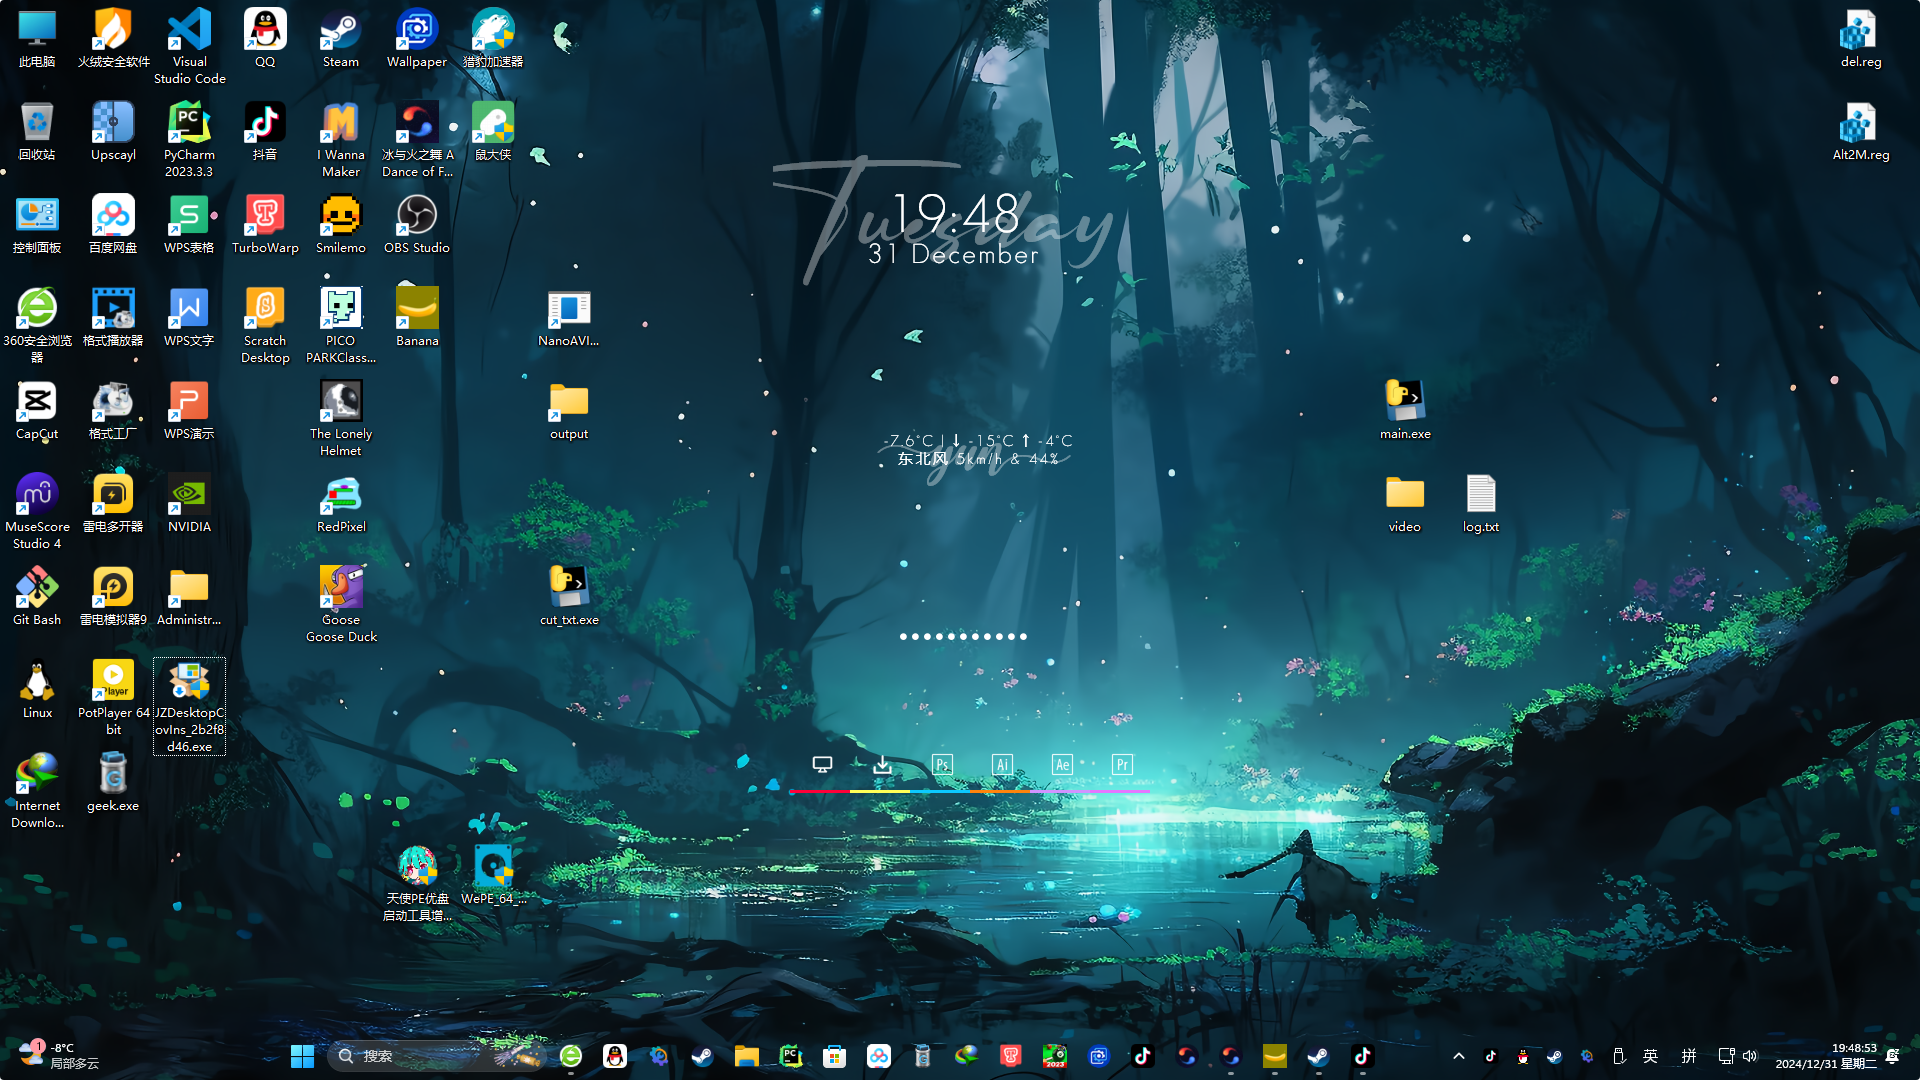Expand the hidden system tray icons chevron
This screenshot has width=1920, height=1080.
1459,1056
